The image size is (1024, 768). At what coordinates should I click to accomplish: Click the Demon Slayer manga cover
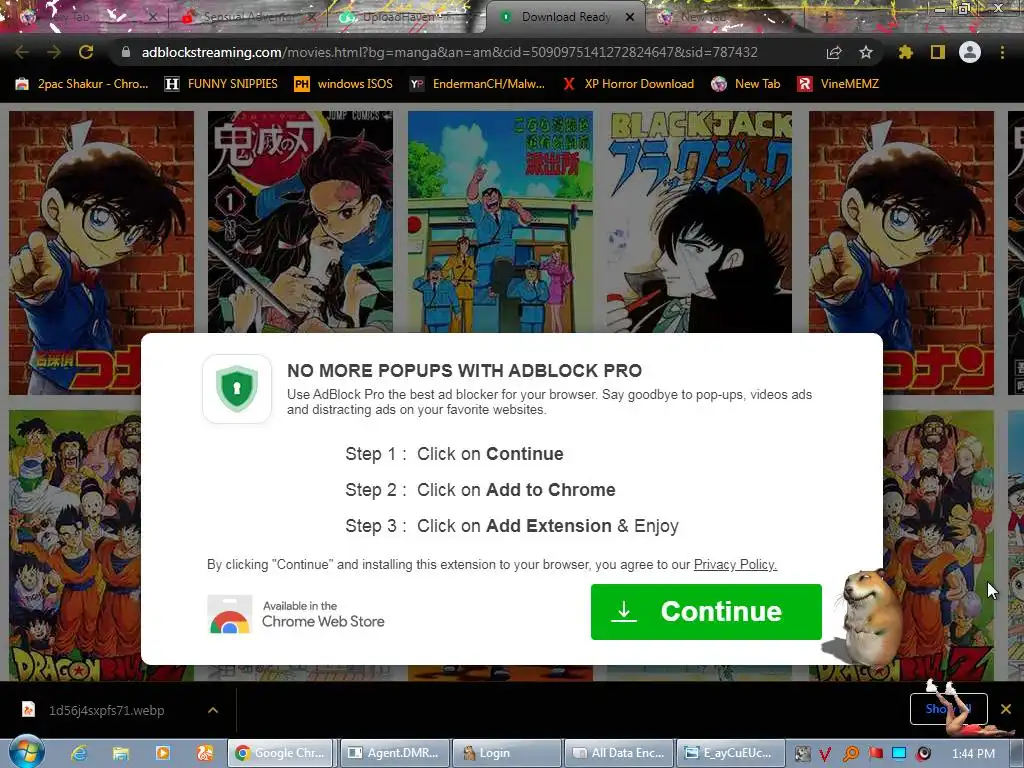click(300, 222)
